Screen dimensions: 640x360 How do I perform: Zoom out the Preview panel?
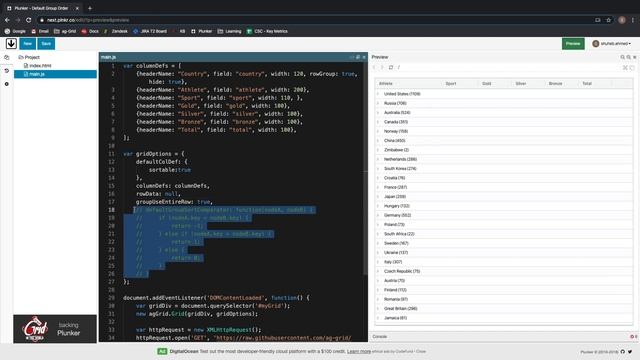pyautogui.click(x=629, y=57)
